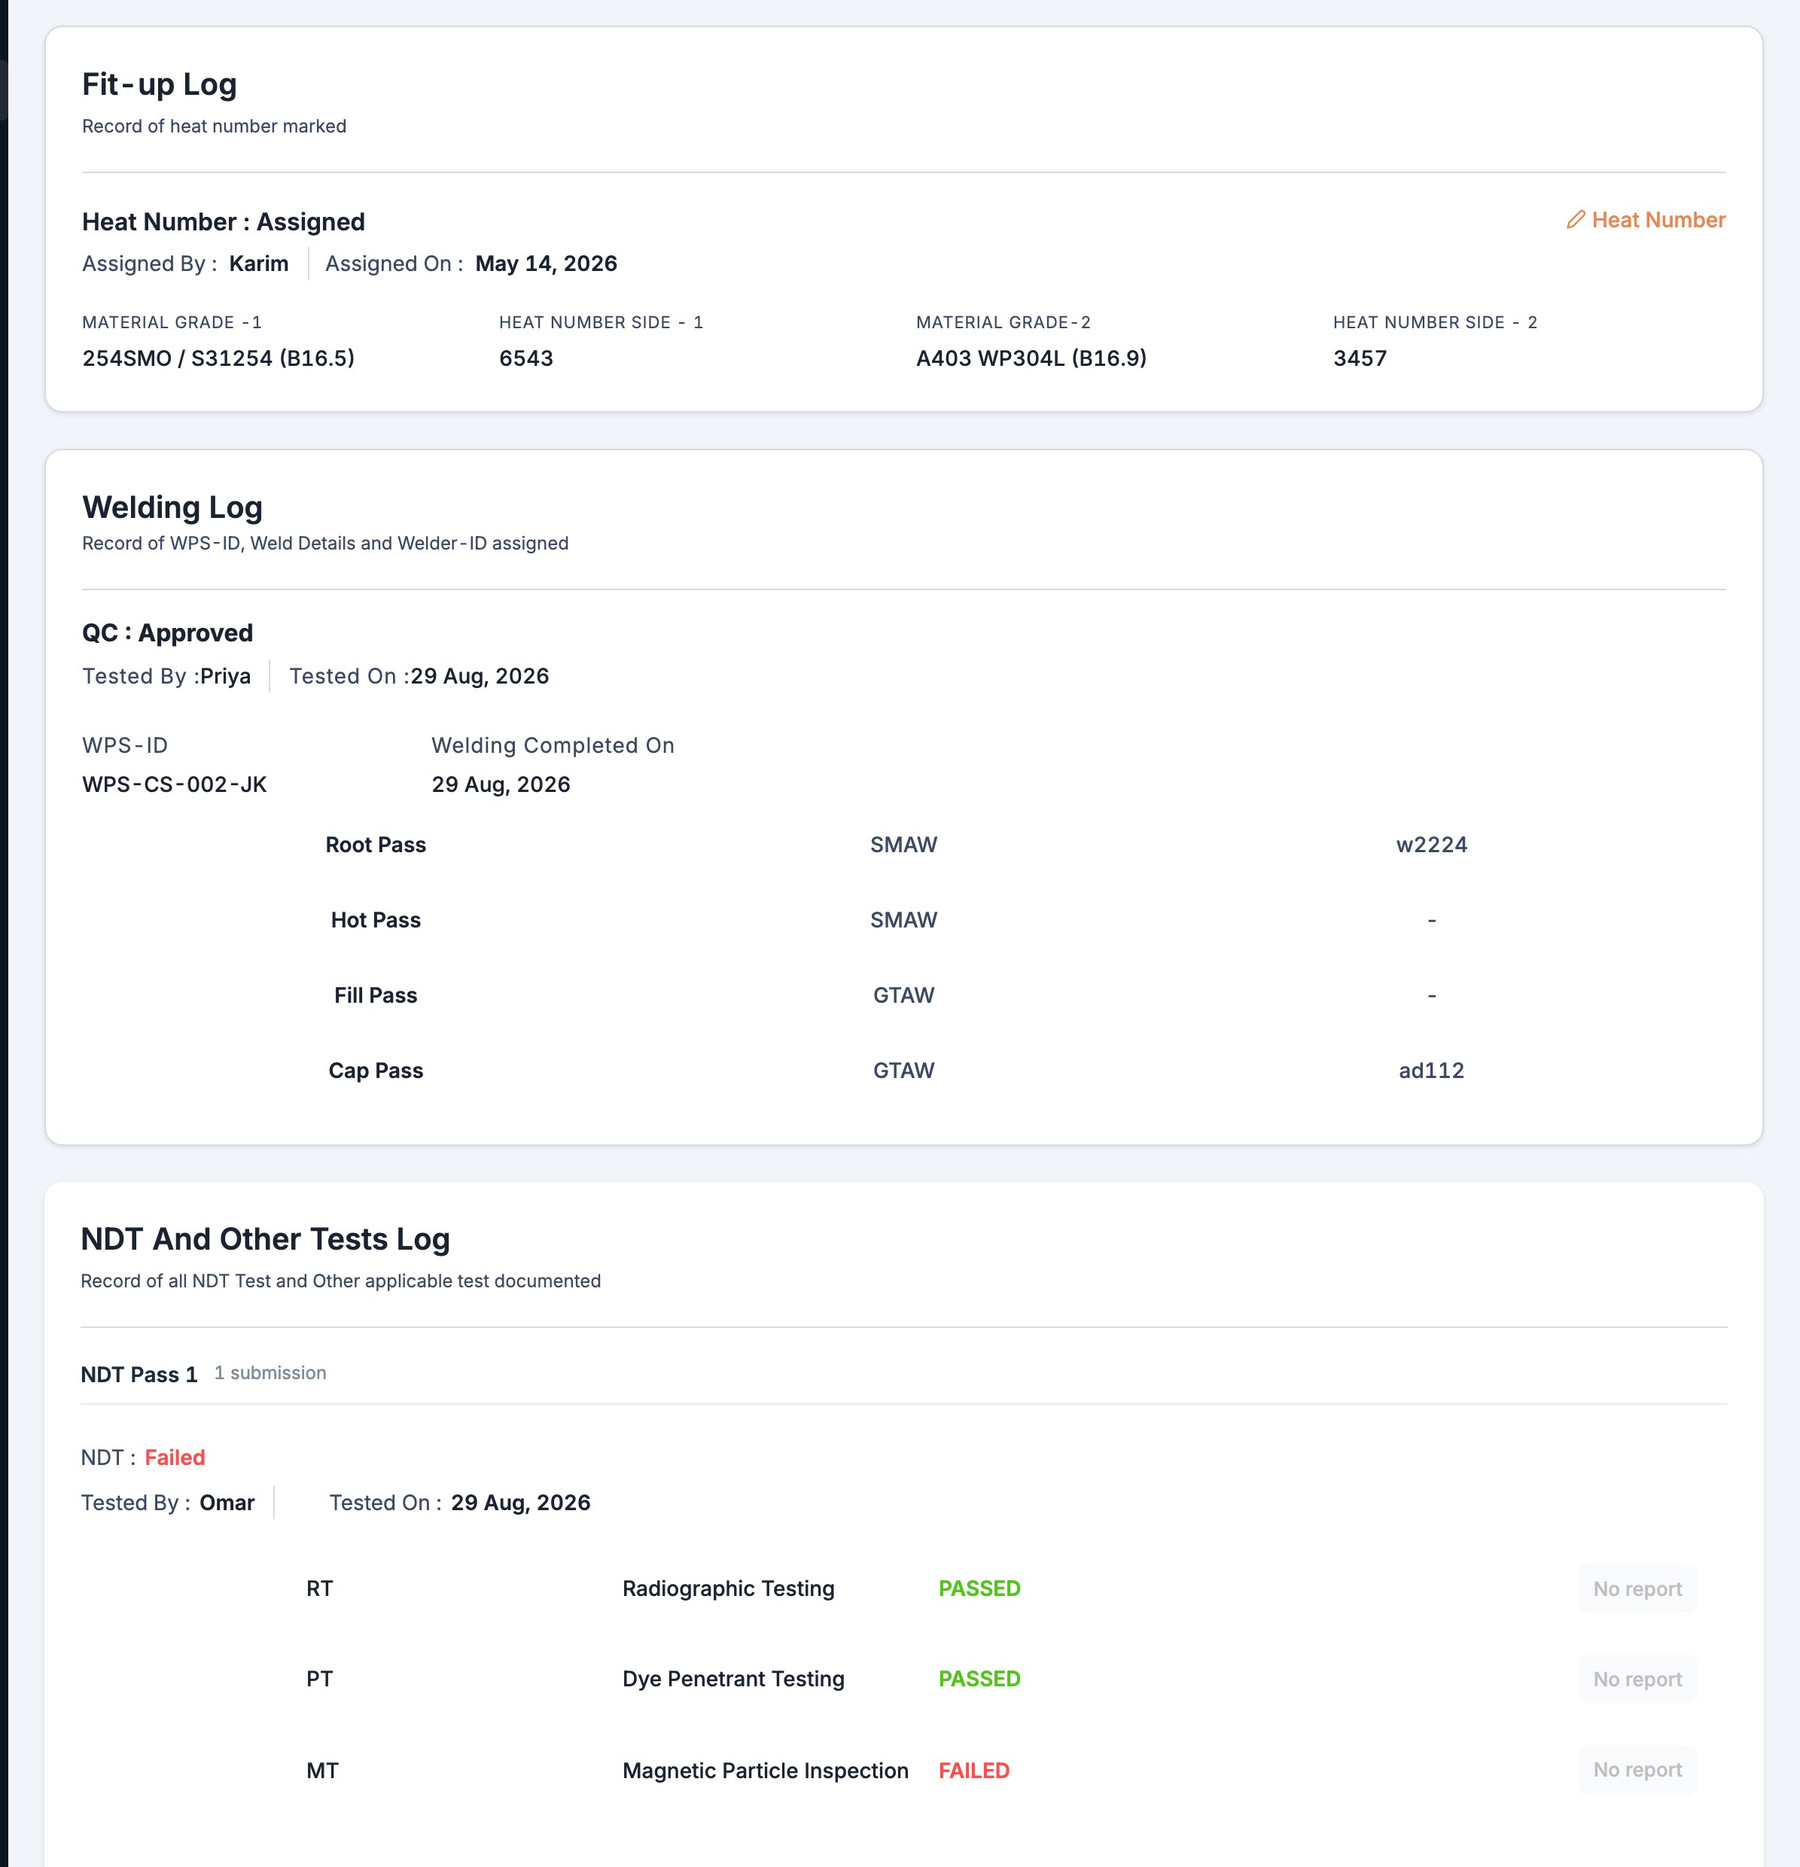The height and width of the screenshot is (1867, 1800).
Task: Click tester name Priya
Action: coord(226,676)
